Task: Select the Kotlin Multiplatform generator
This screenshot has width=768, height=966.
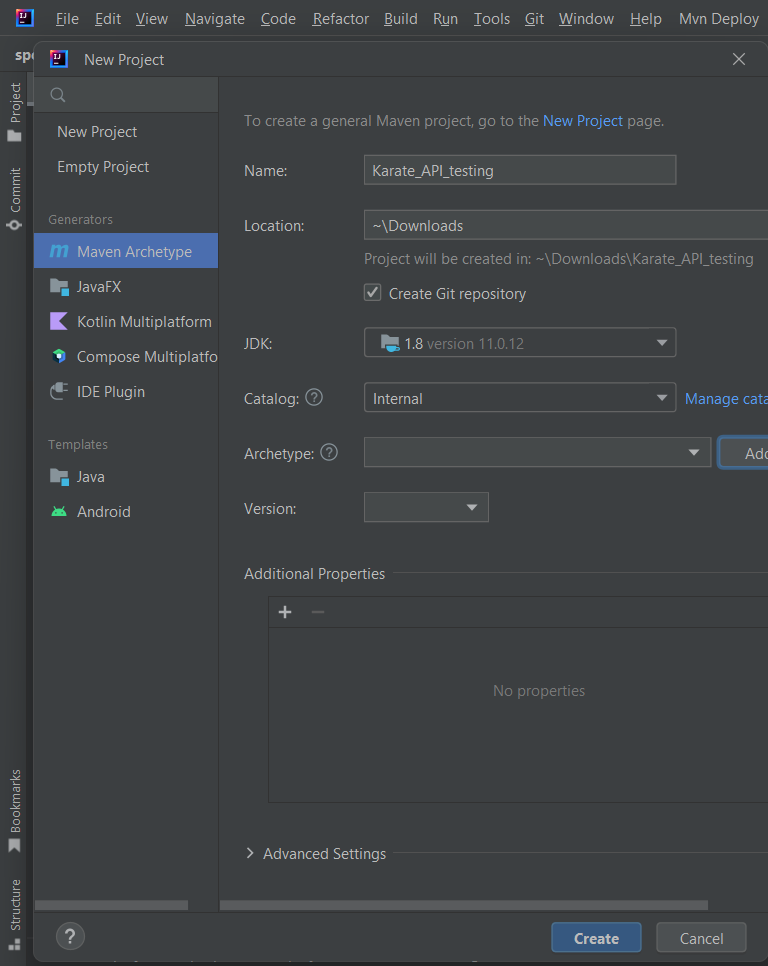Action: click(126, 322)
